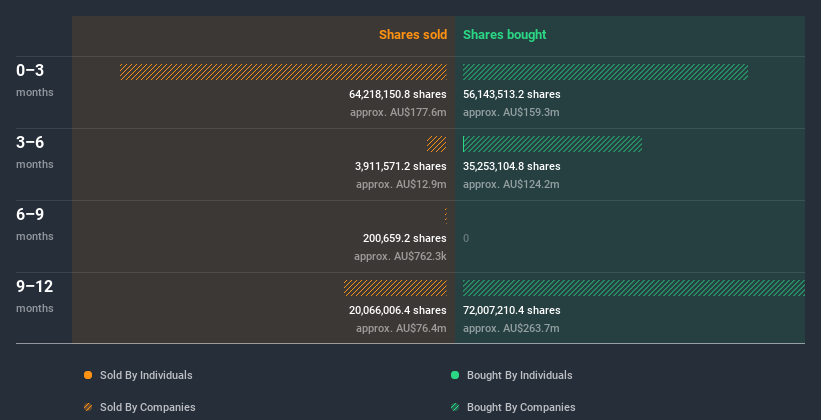
Task: Click the hatched Bought By Companies legend icon
Action: coord(455,407)
